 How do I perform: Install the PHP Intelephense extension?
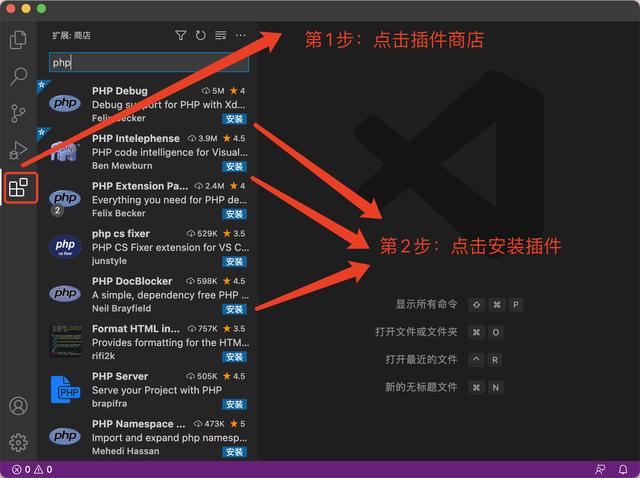[234, 166]
